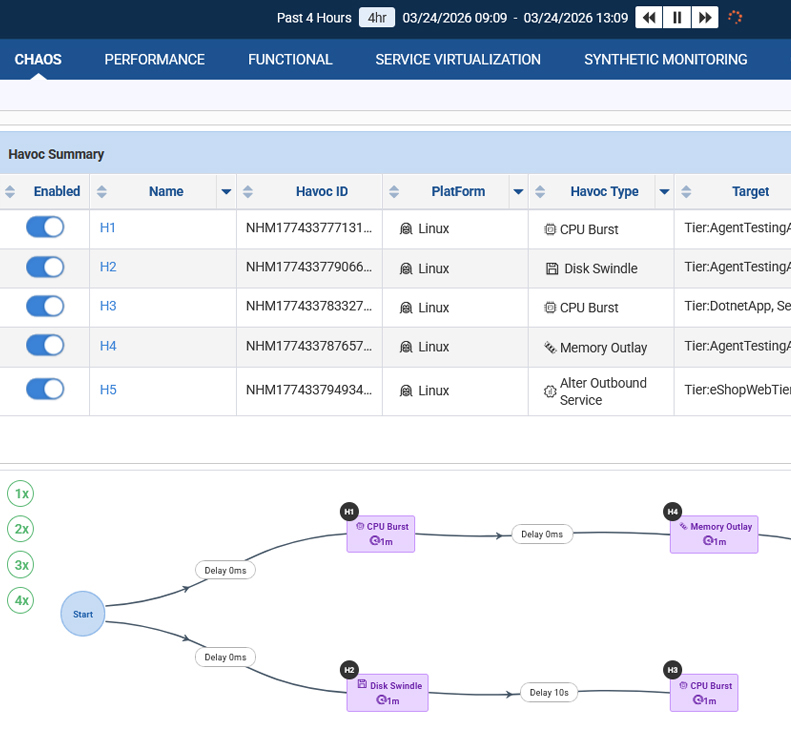
Task: Open the Name column filter dropdown
Action: click(x=227, y=192)
